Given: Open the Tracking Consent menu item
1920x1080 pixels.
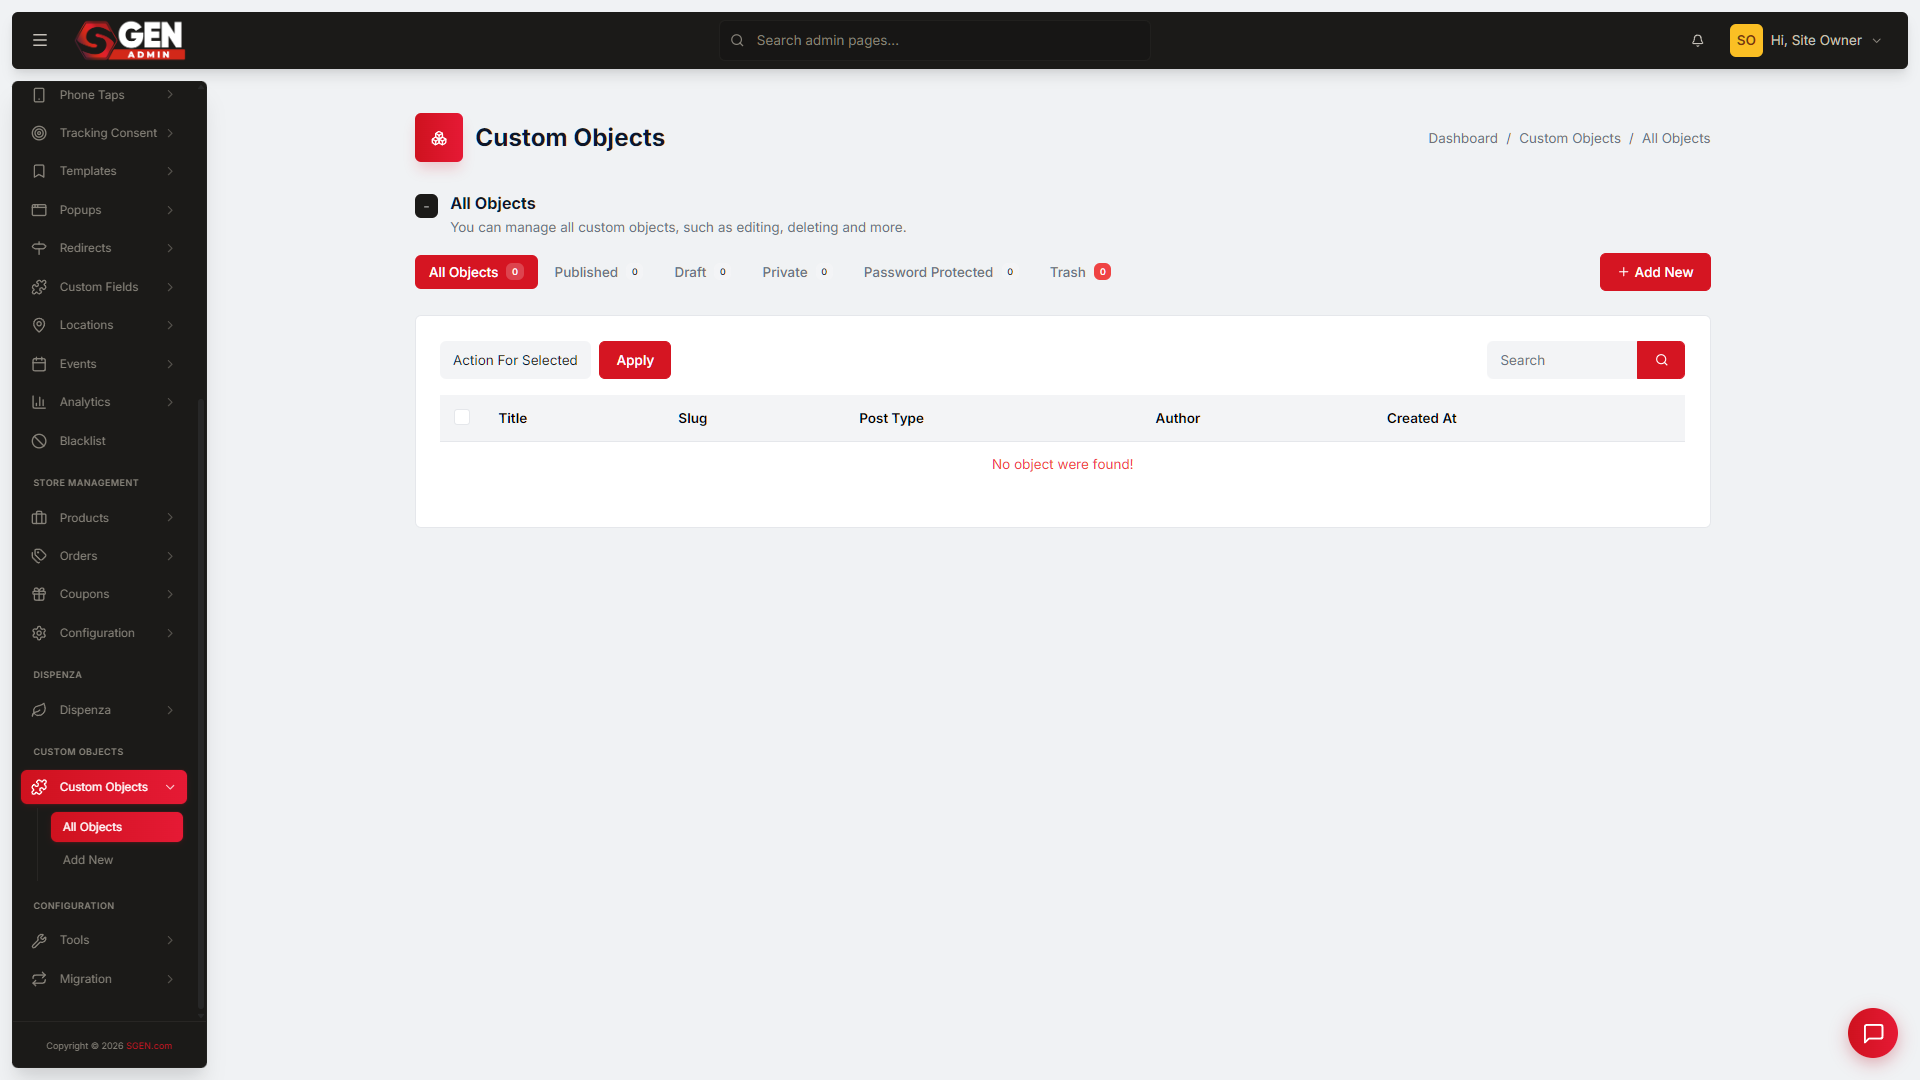Looking at the screenshot, I should tap(104, 133).
